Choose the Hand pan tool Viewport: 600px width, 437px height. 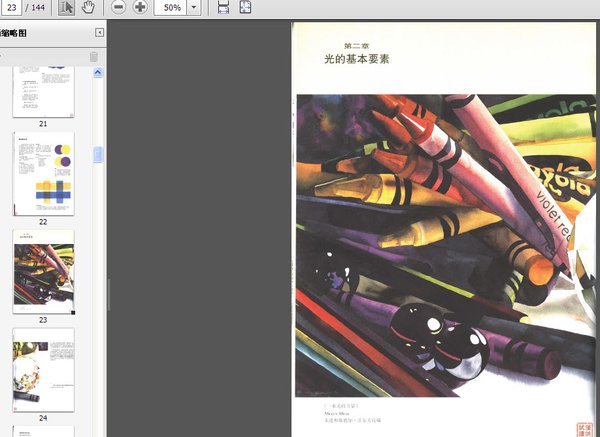click(88, 7)
